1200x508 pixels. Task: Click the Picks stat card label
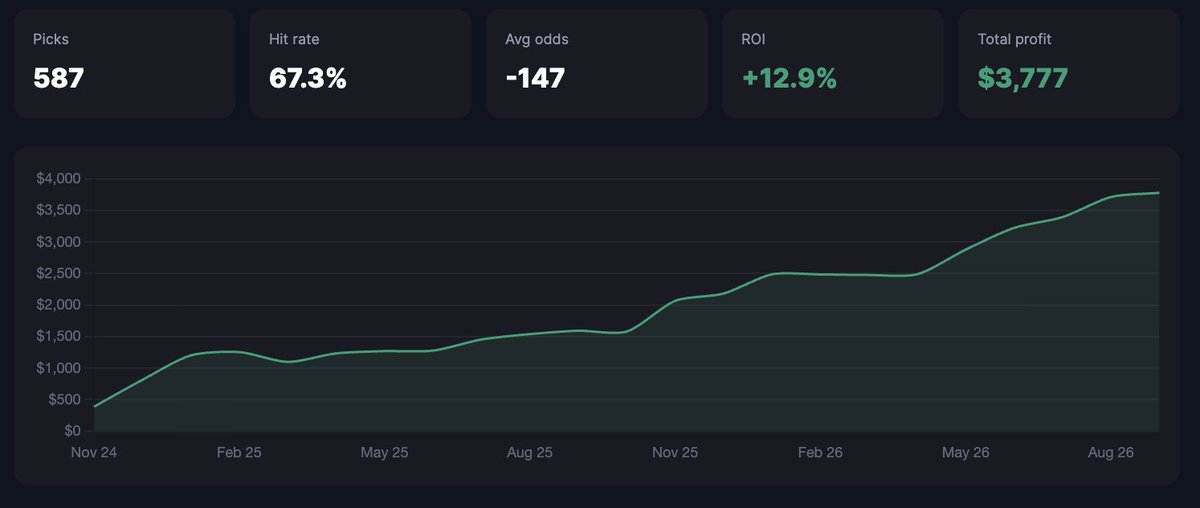50,39
